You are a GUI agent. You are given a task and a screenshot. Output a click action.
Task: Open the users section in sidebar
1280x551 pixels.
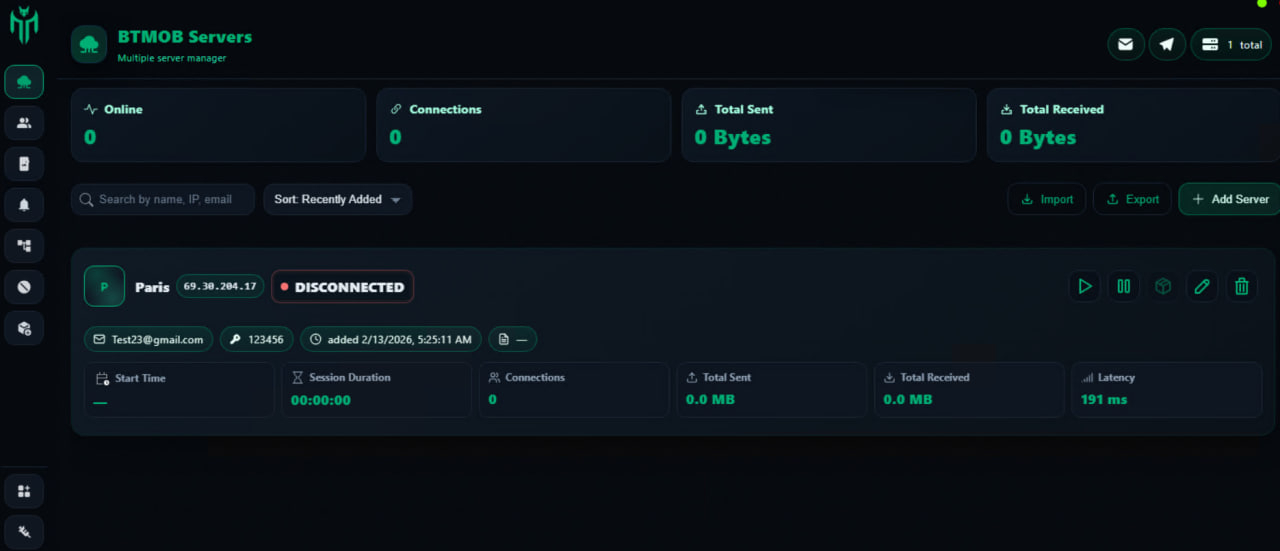(24, 123)
